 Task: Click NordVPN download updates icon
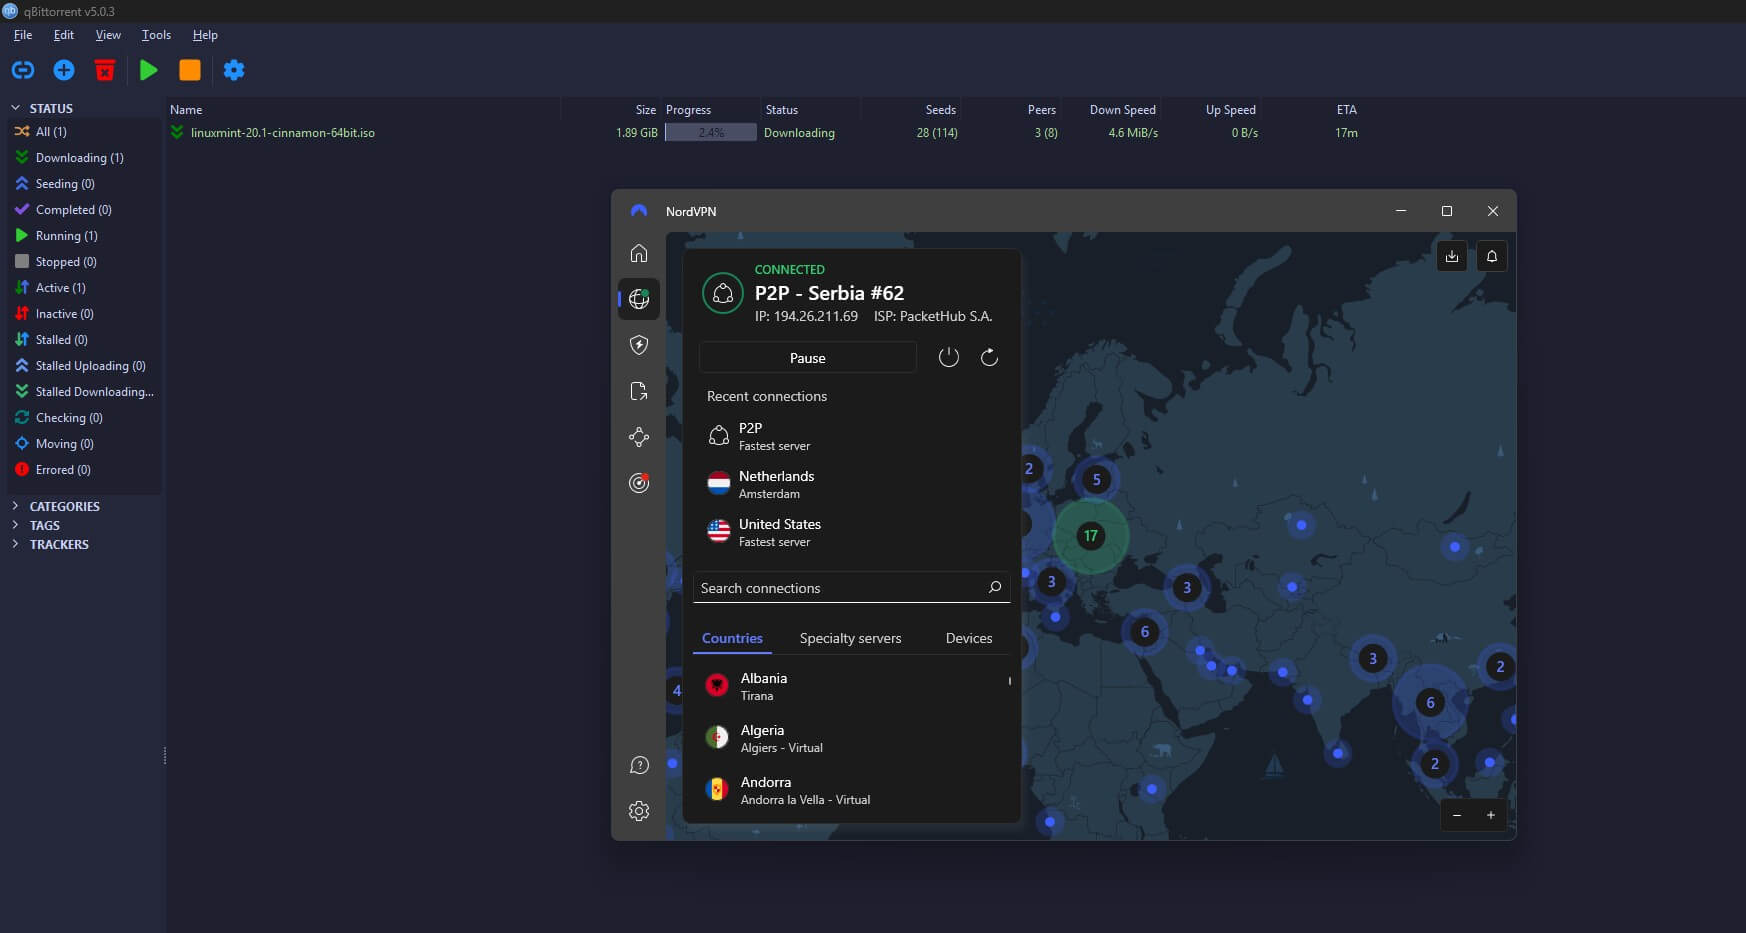click(1452, 256)
